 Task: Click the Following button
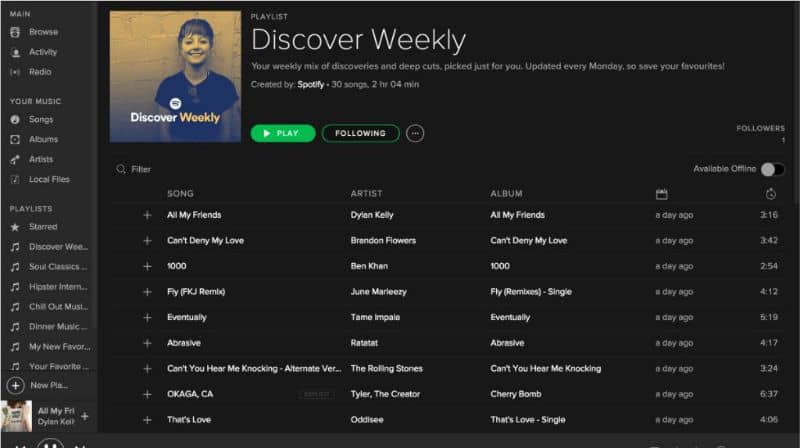[360, 133]
